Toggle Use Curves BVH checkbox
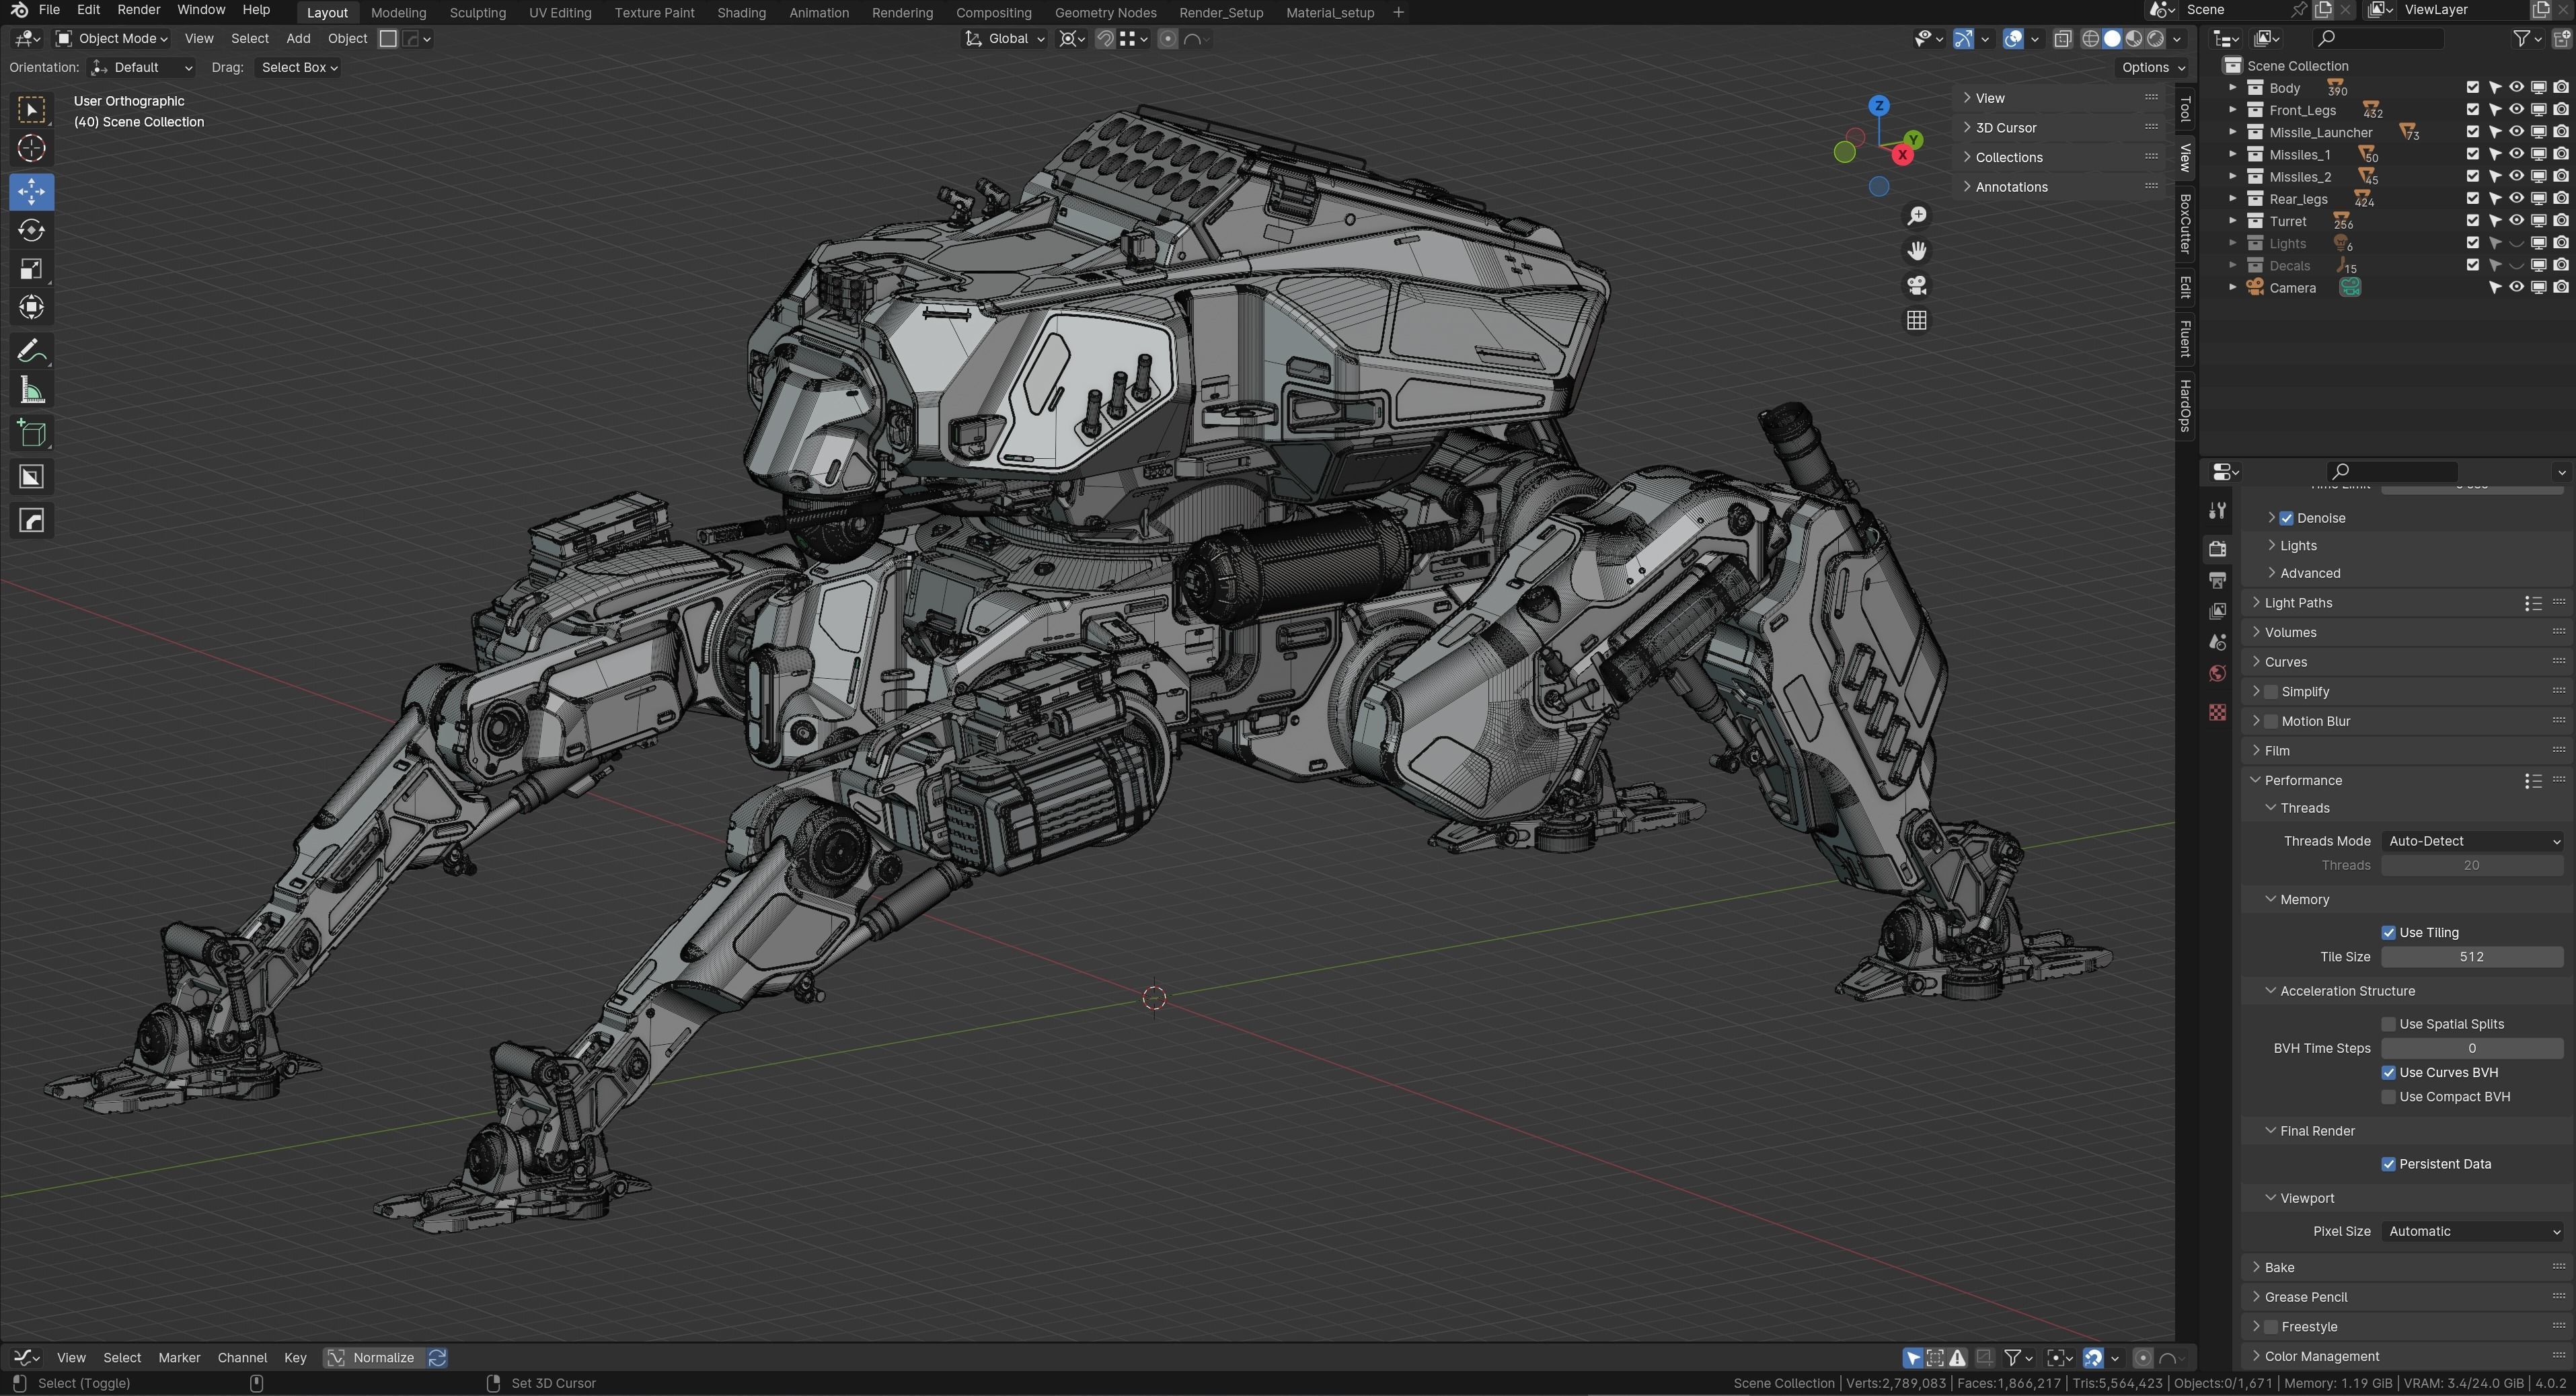The height and width of the screenshot is (1396, 2576). point(2388,1073)
